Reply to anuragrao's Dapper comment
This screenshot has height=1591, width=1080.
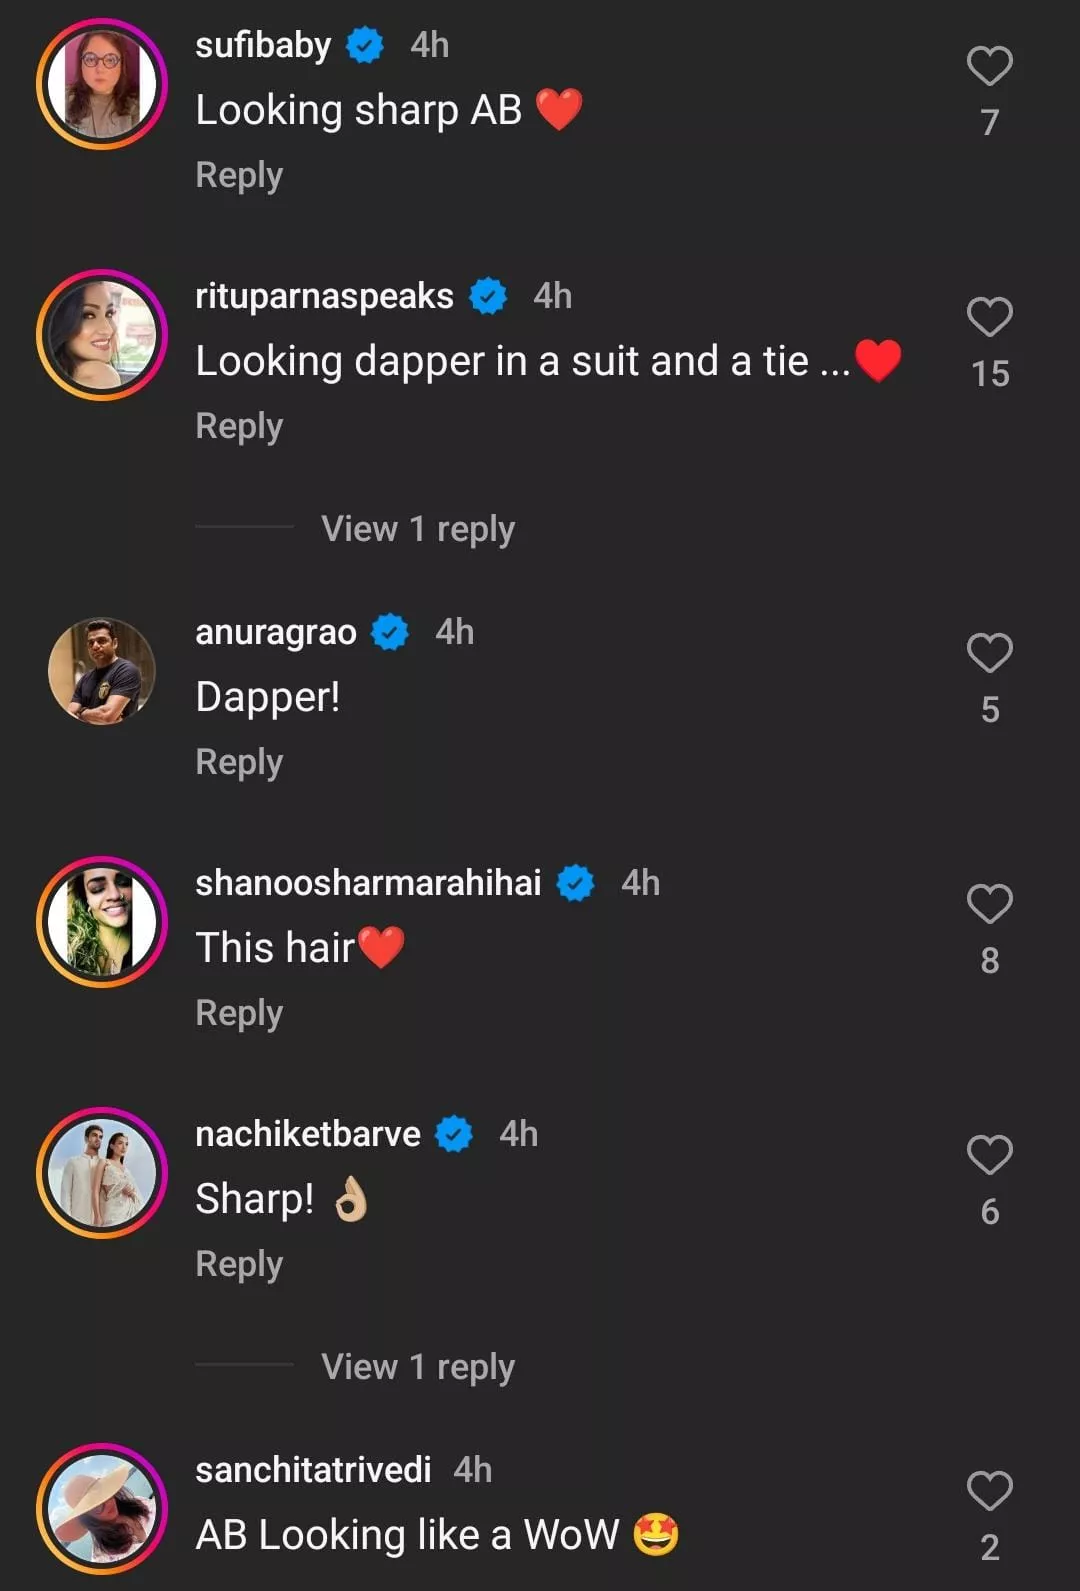tap(239, 762)
